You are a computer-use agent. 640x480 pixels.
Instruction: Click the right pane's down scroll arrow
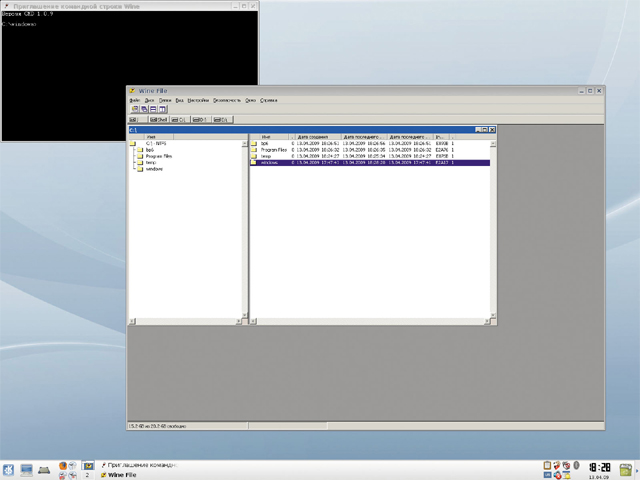pos(493,315)
